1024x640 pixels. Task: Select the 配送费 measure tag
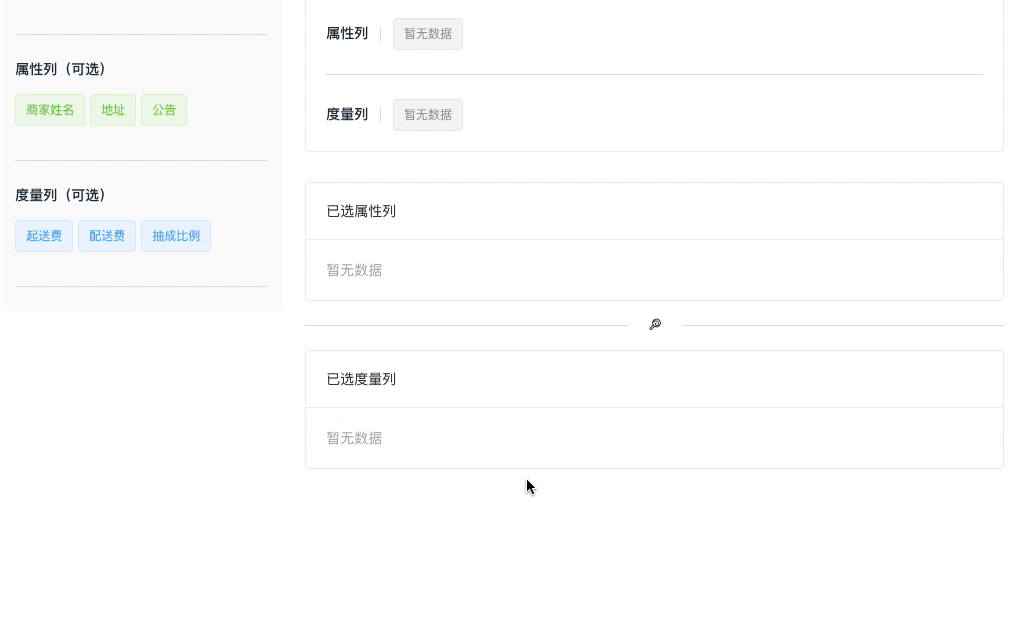pyautogui.click(x=106, y=236)
